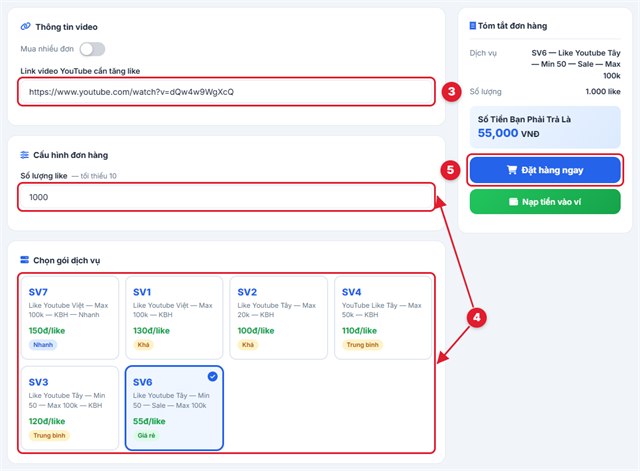640x471 pixels.
Task: Click the SV2 description "Like Youtube Tây — Max 20k"
Action: click(x=277, y=310)
